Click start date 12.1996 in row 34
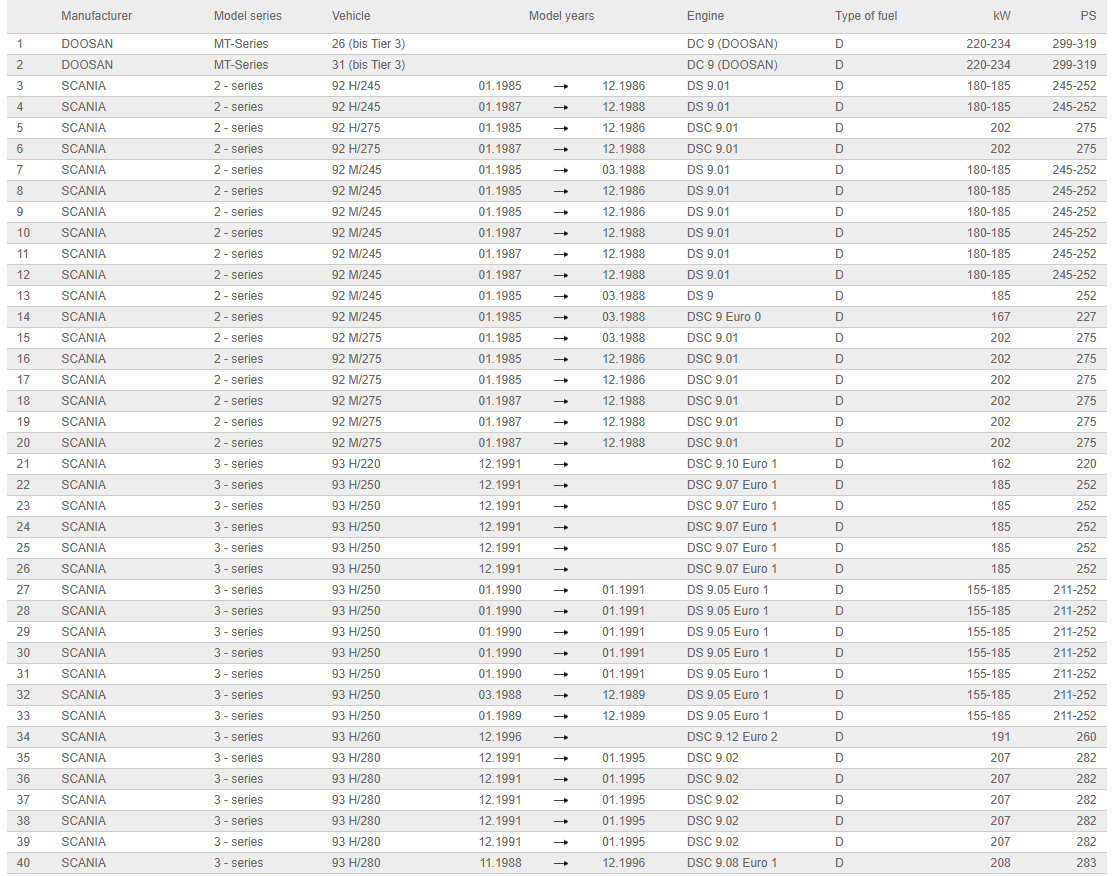This screenshot has height=876, width=1120. pos(500,737)
